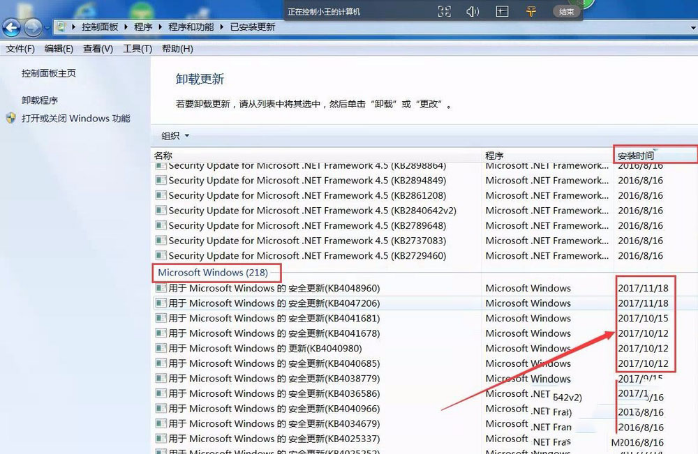Open the 组织 dropdown menu
Image resolution: width=698 pixels, height=454 pixels.
click(175, 135)
